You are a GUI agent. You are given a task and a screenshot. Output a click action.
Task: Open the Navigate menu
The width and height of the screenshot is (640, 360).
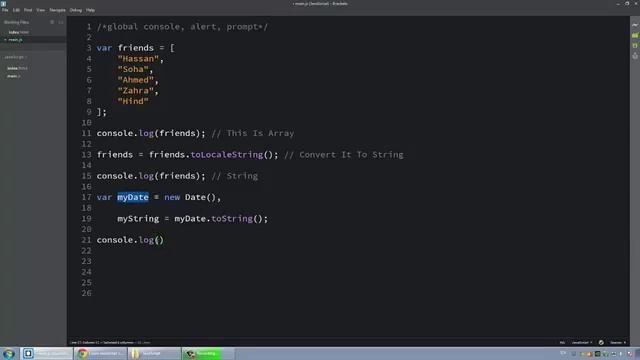tap(57, 10)
